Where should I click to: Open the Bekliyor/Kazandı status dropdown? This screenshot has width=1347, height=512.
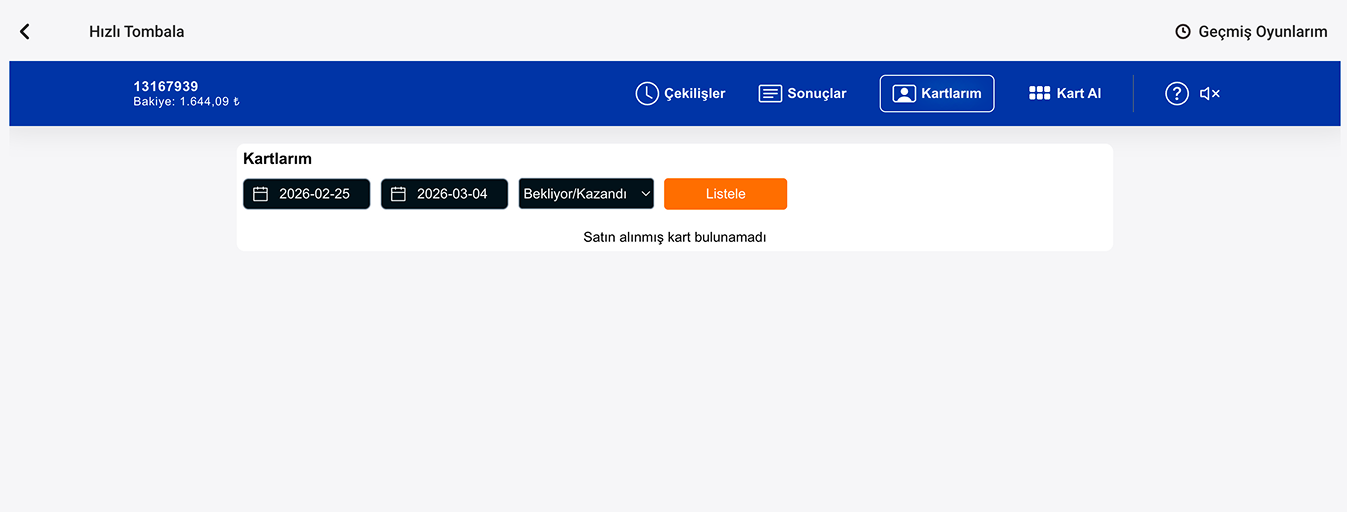575,194
